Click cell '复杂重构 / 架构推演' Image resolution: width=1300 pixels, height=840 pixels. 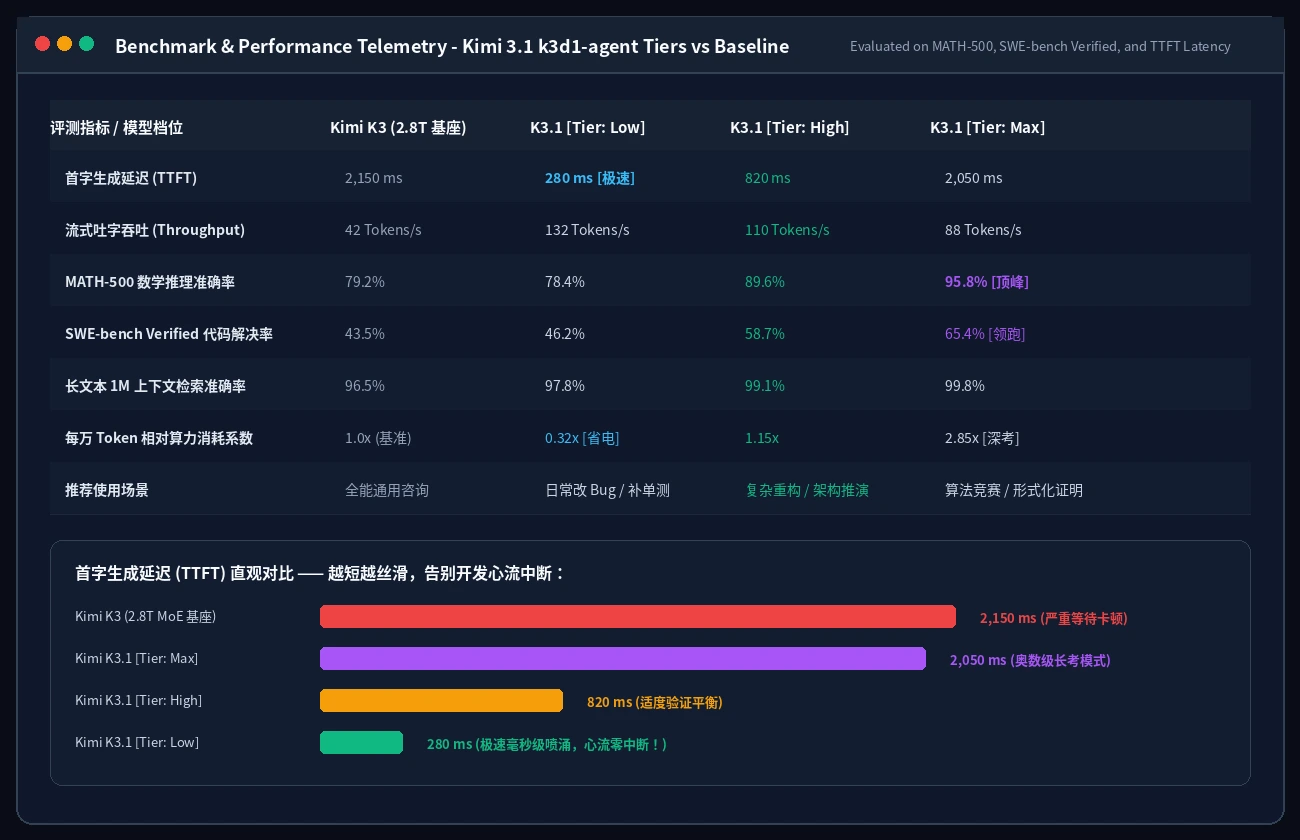[808, 490]
